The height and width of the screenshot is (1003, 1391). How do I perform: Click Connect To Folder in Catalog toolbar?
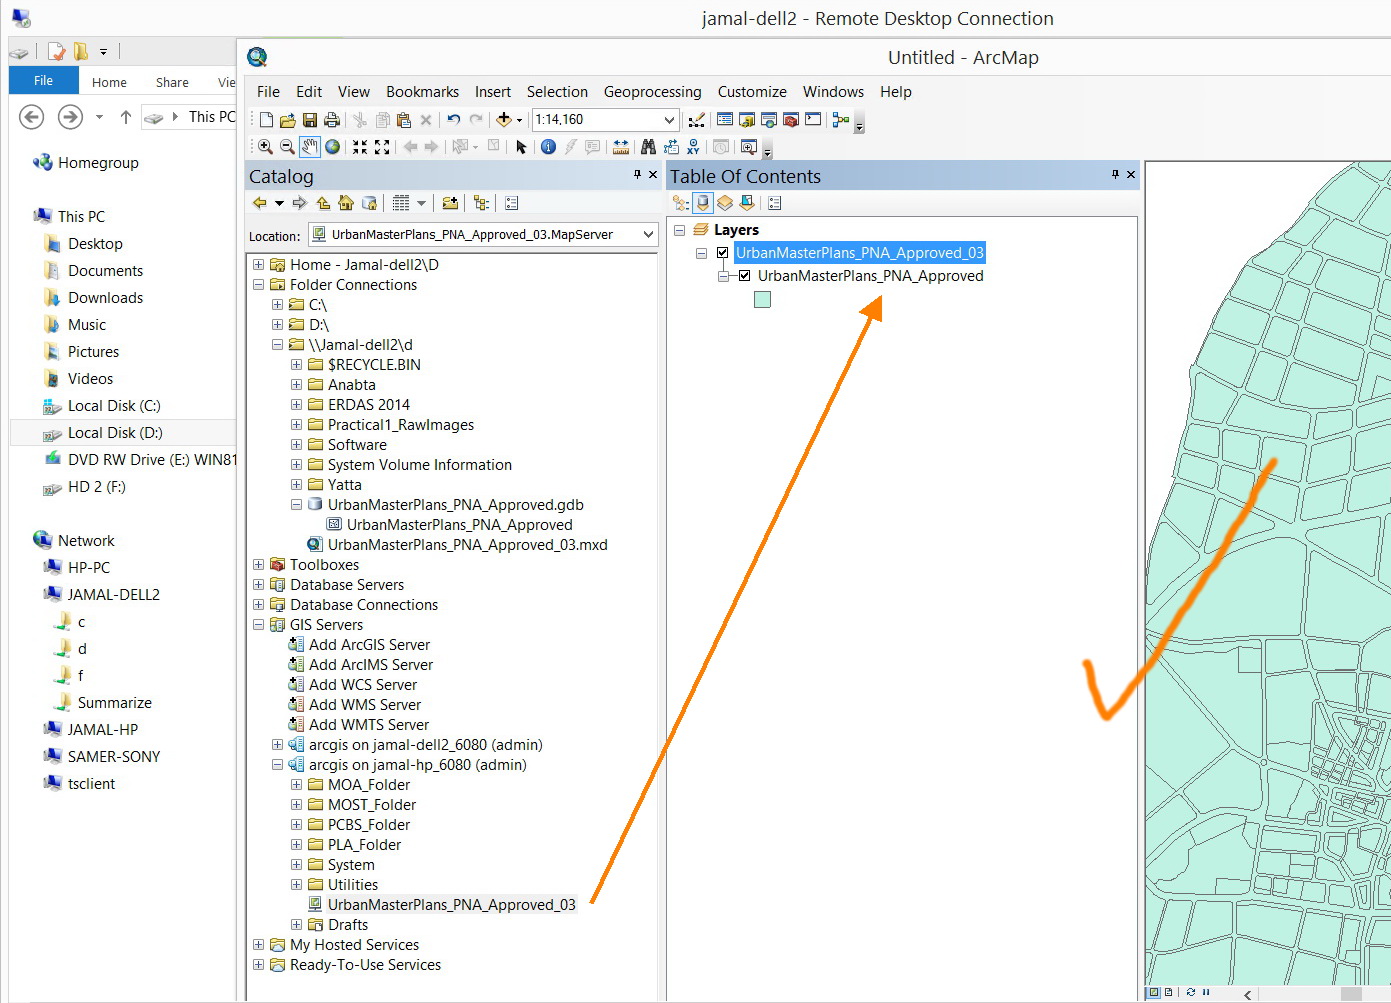coord(450,203)
